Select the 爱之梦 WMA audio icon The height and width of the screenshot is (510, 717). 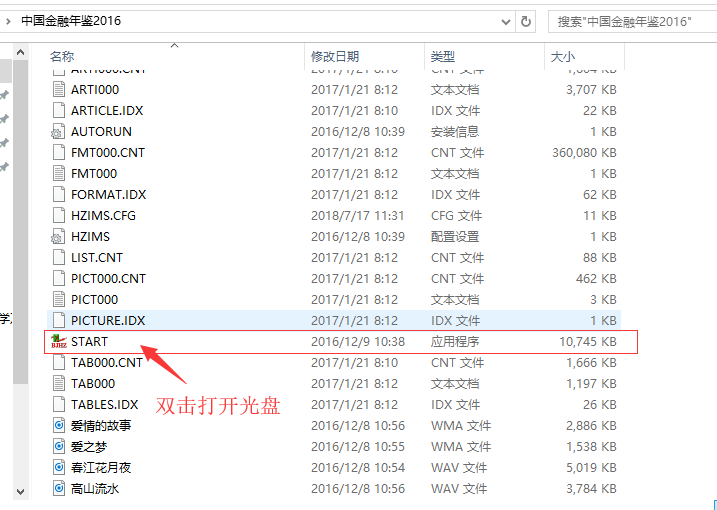[x=59, y=447]
